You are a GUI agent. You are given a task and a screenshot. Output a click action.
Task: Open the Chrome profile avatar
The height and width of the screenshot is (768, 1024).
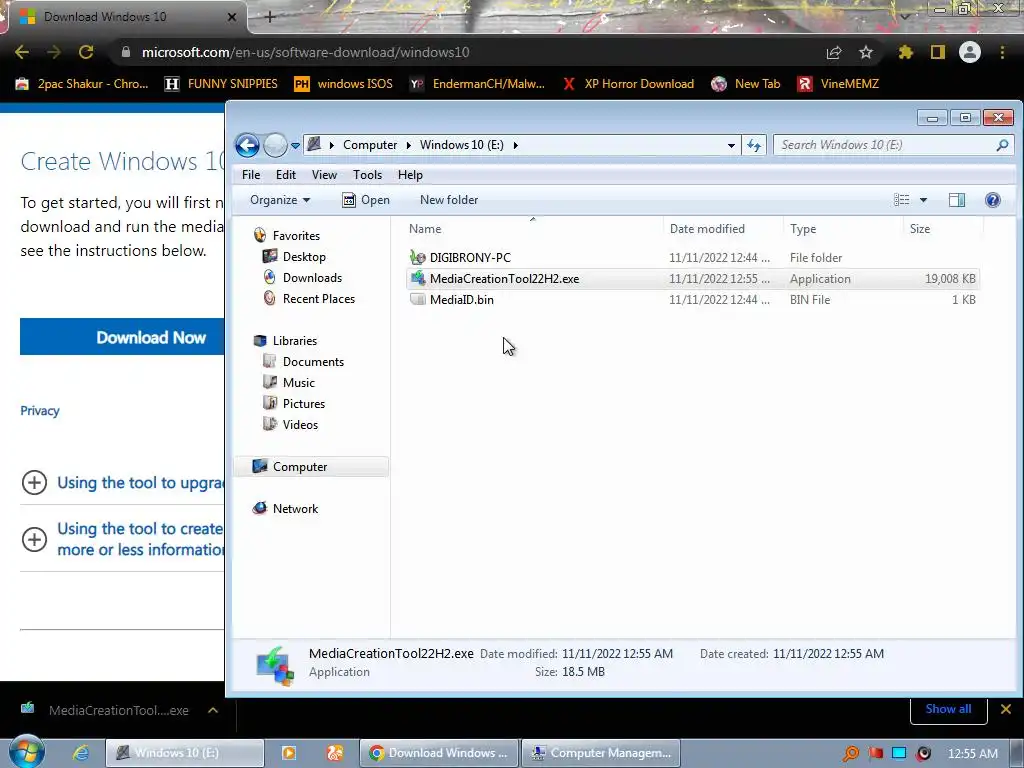point(970,52)
